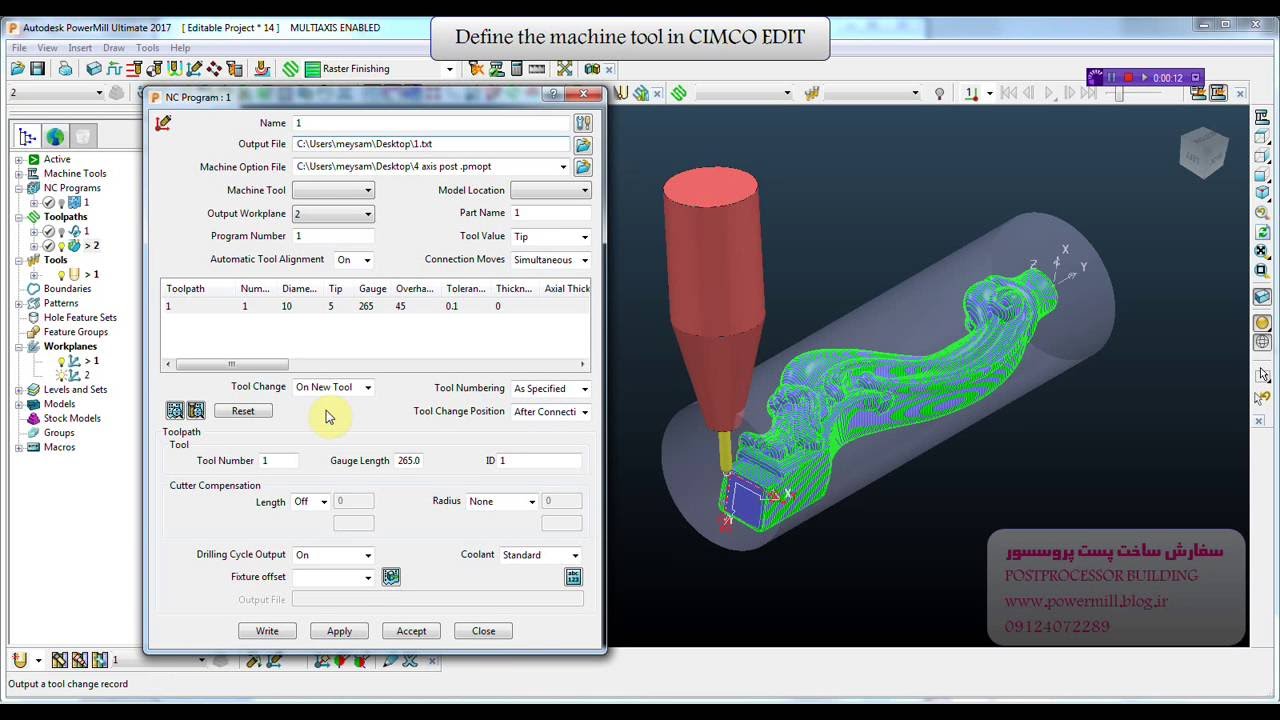Toggle the check mark of toolpath > 2
The image size is (1280, 720).
[x=48, y=246]
